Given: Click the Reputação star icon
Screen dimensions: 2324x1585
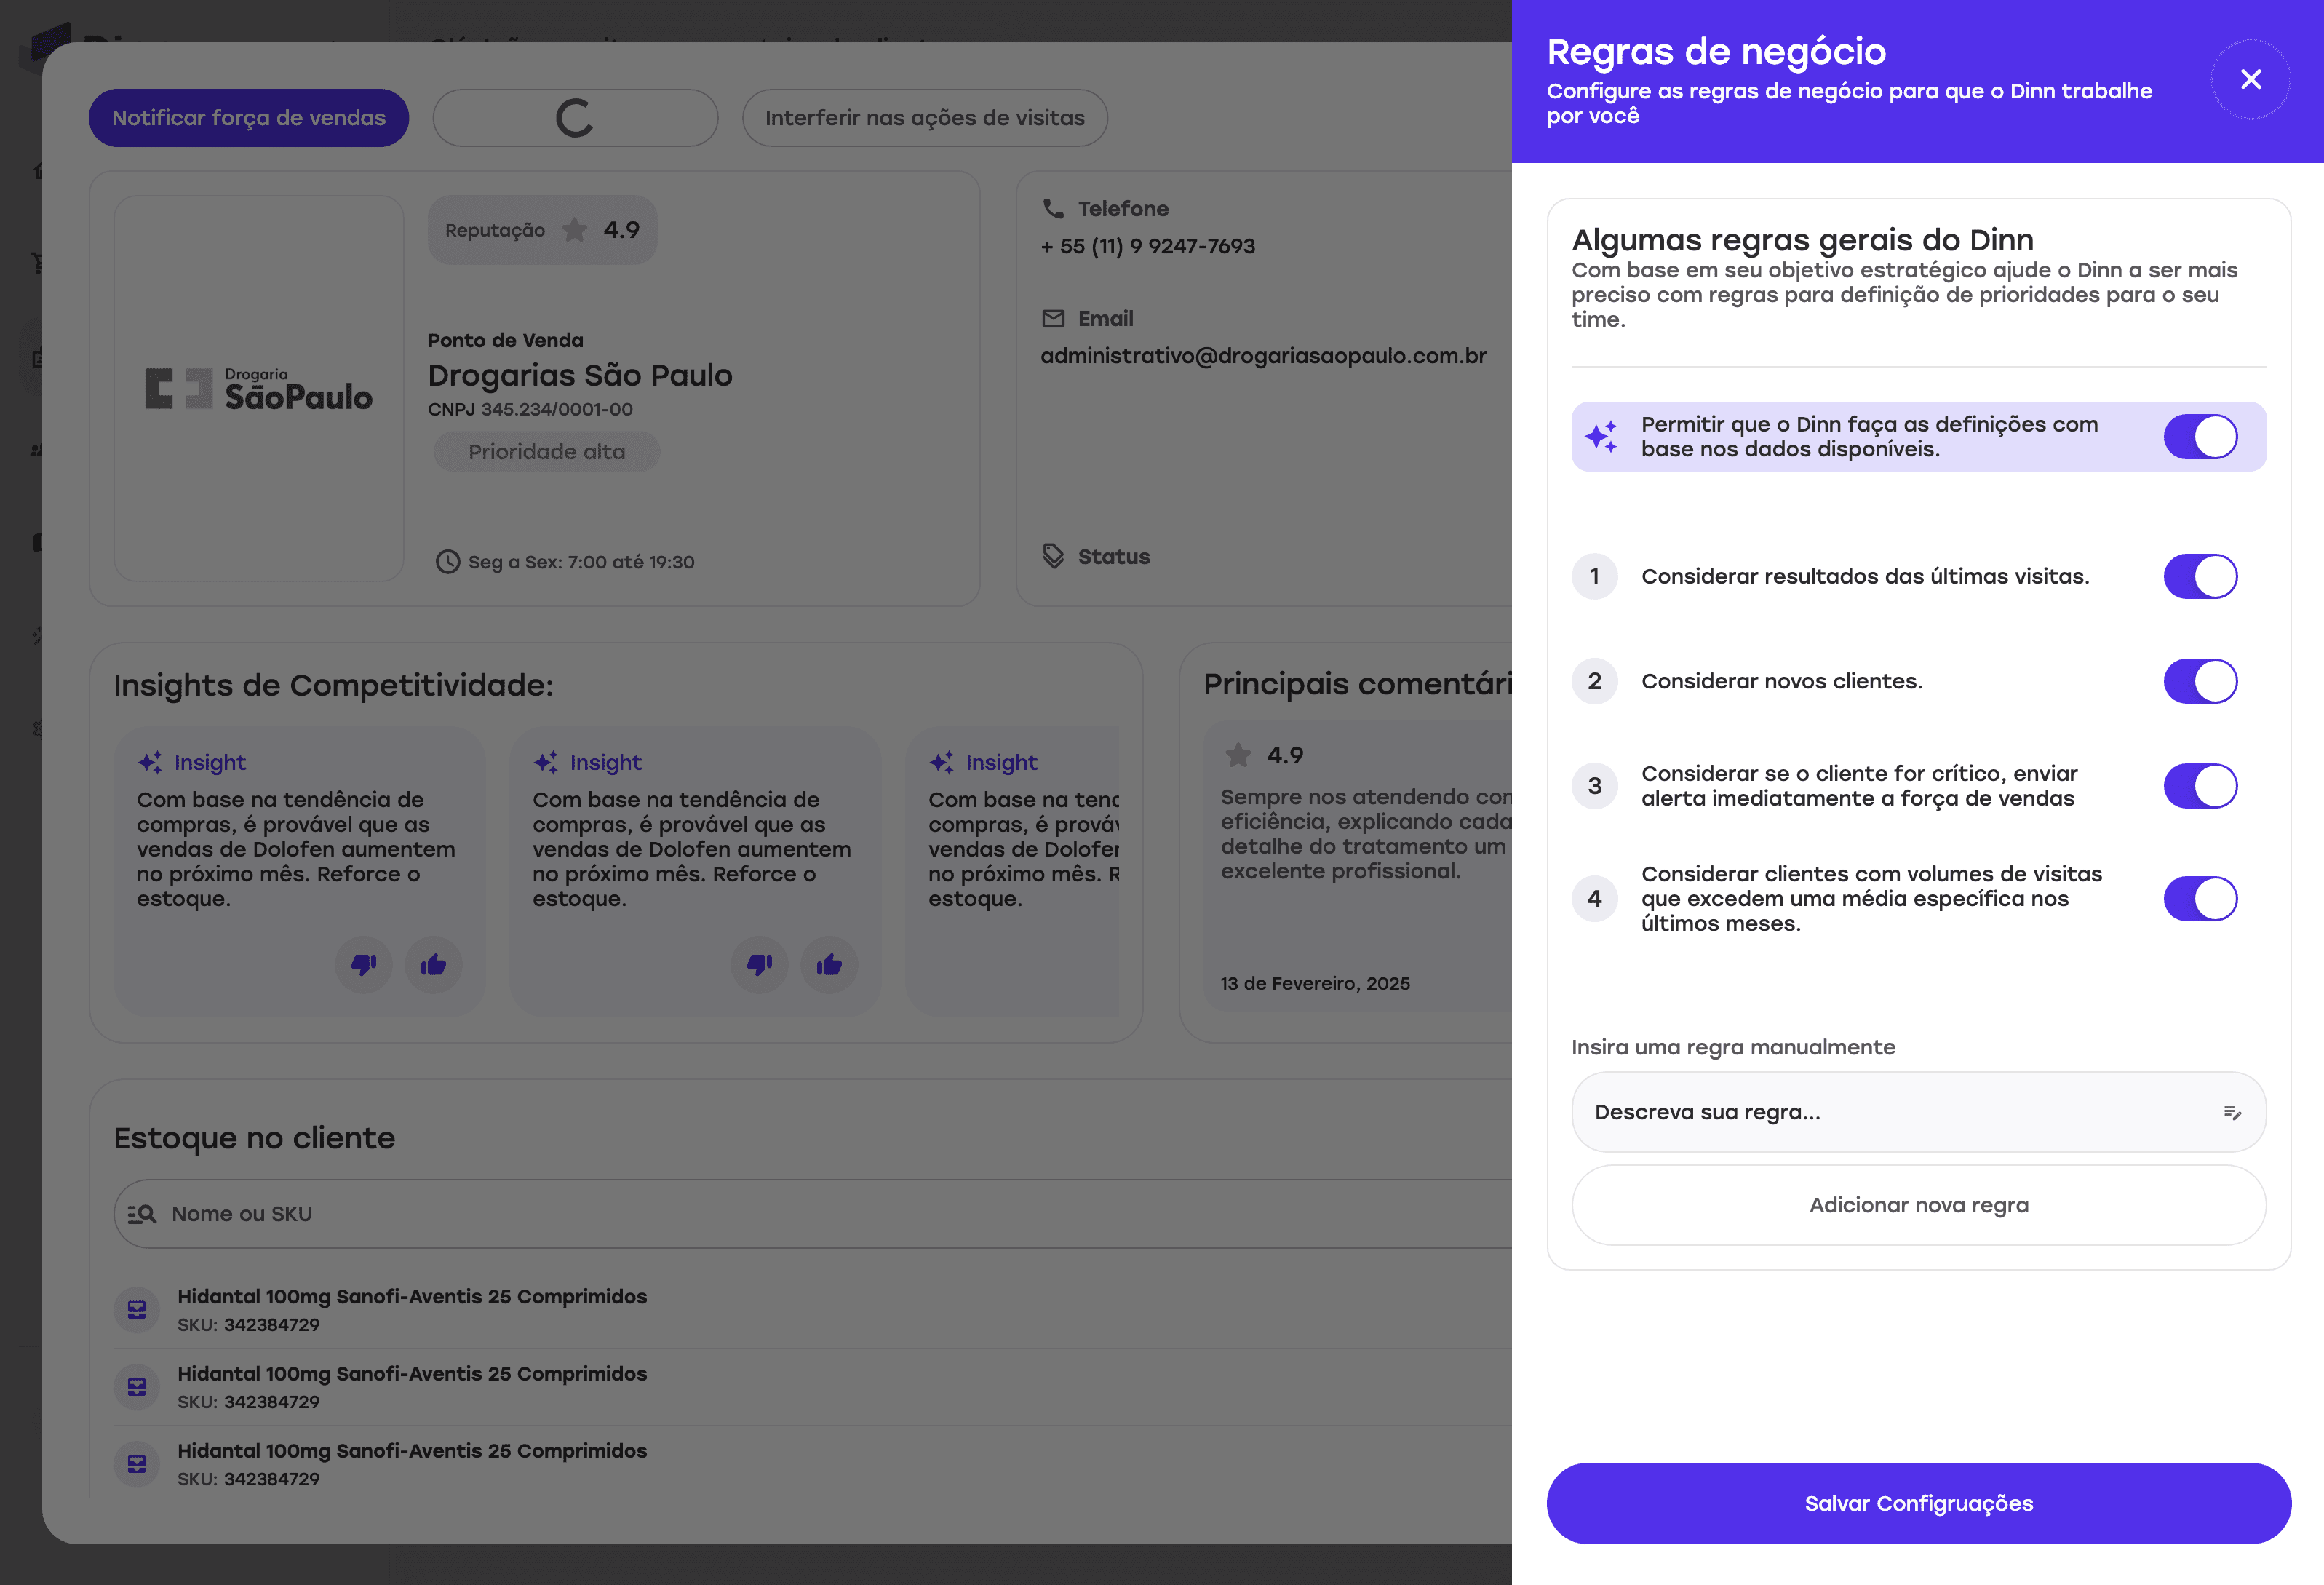Looking at the screenshot, I should 574,230.
